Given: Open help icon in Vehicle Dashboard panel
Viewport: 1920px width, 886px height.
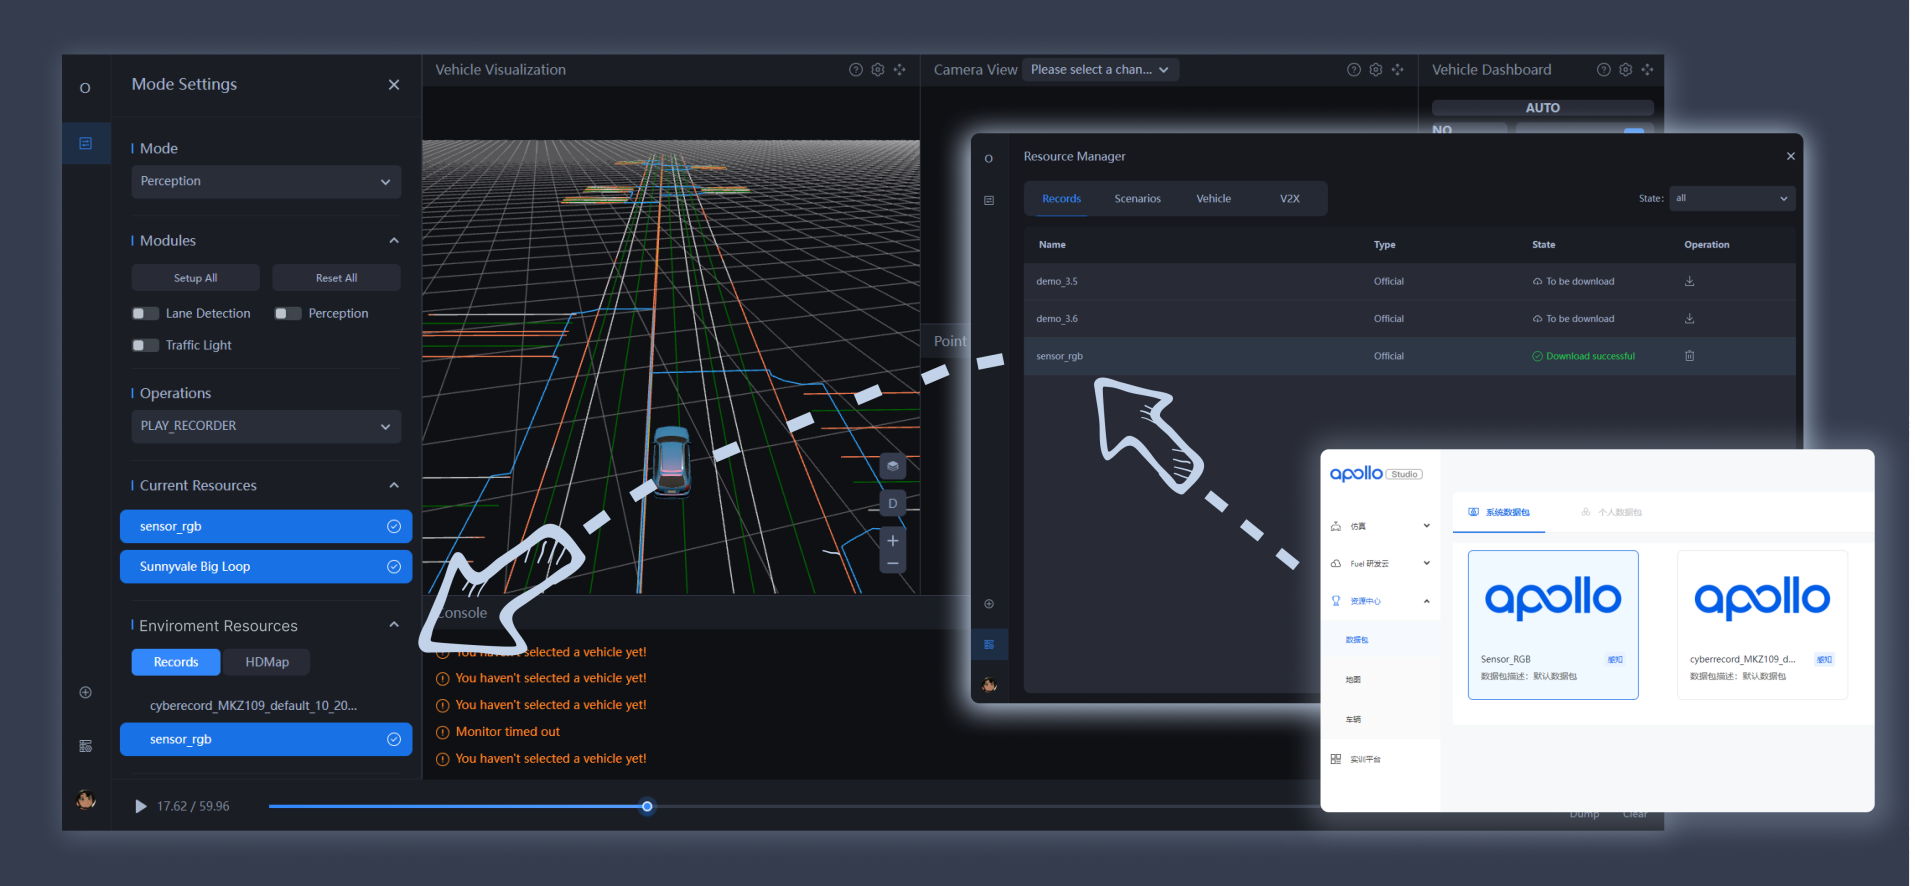Looking at the screenshot, I should pos(1603,70).
